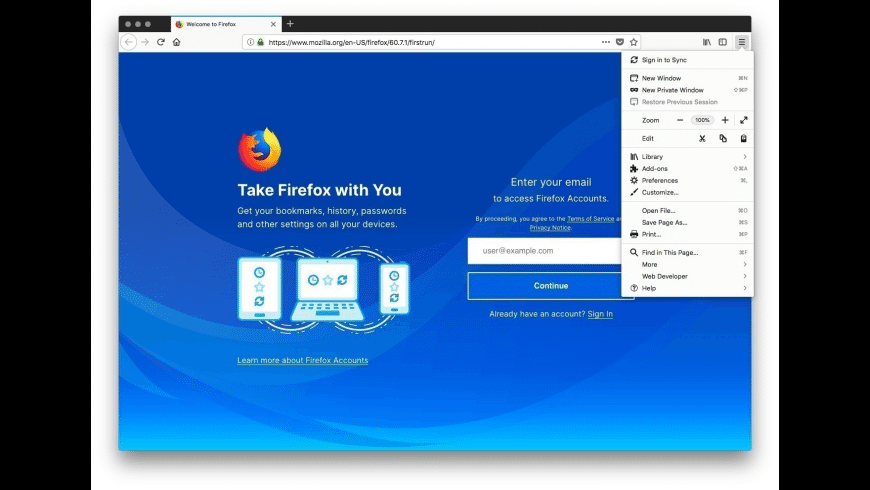Open the Privacy Notice link
The height and width of the screenshot is (490, 870).
pyautogui.click(x=550, y=228)
